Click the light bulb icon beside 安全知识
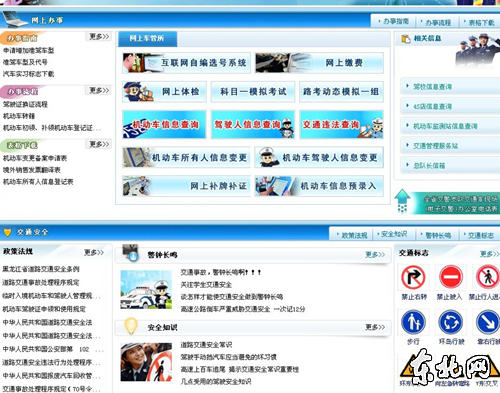The image size is (500, 393). pos(131,326)
